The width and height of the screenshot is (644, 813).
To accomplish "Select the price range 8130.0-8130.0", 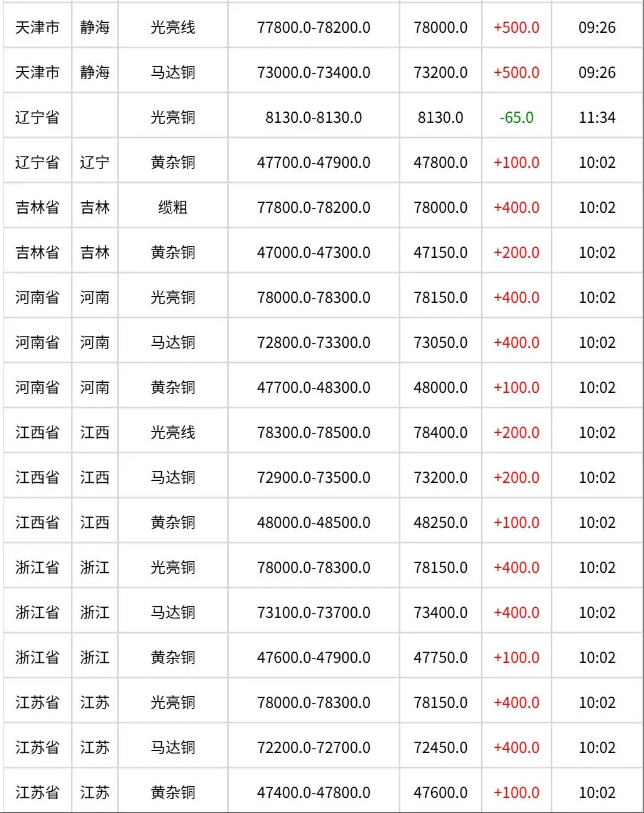I will coord(314,117).
